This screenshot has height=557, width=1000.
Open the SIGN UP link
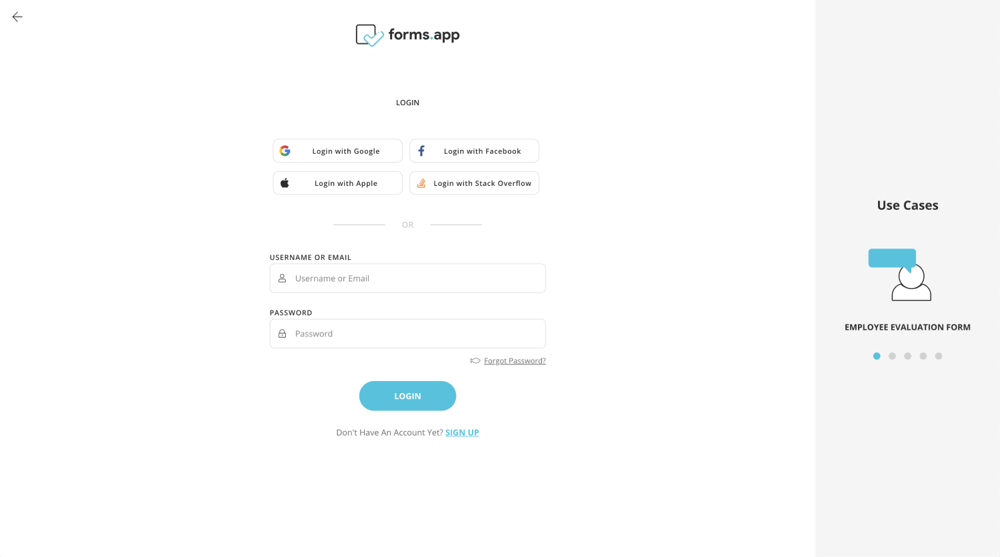462,433
